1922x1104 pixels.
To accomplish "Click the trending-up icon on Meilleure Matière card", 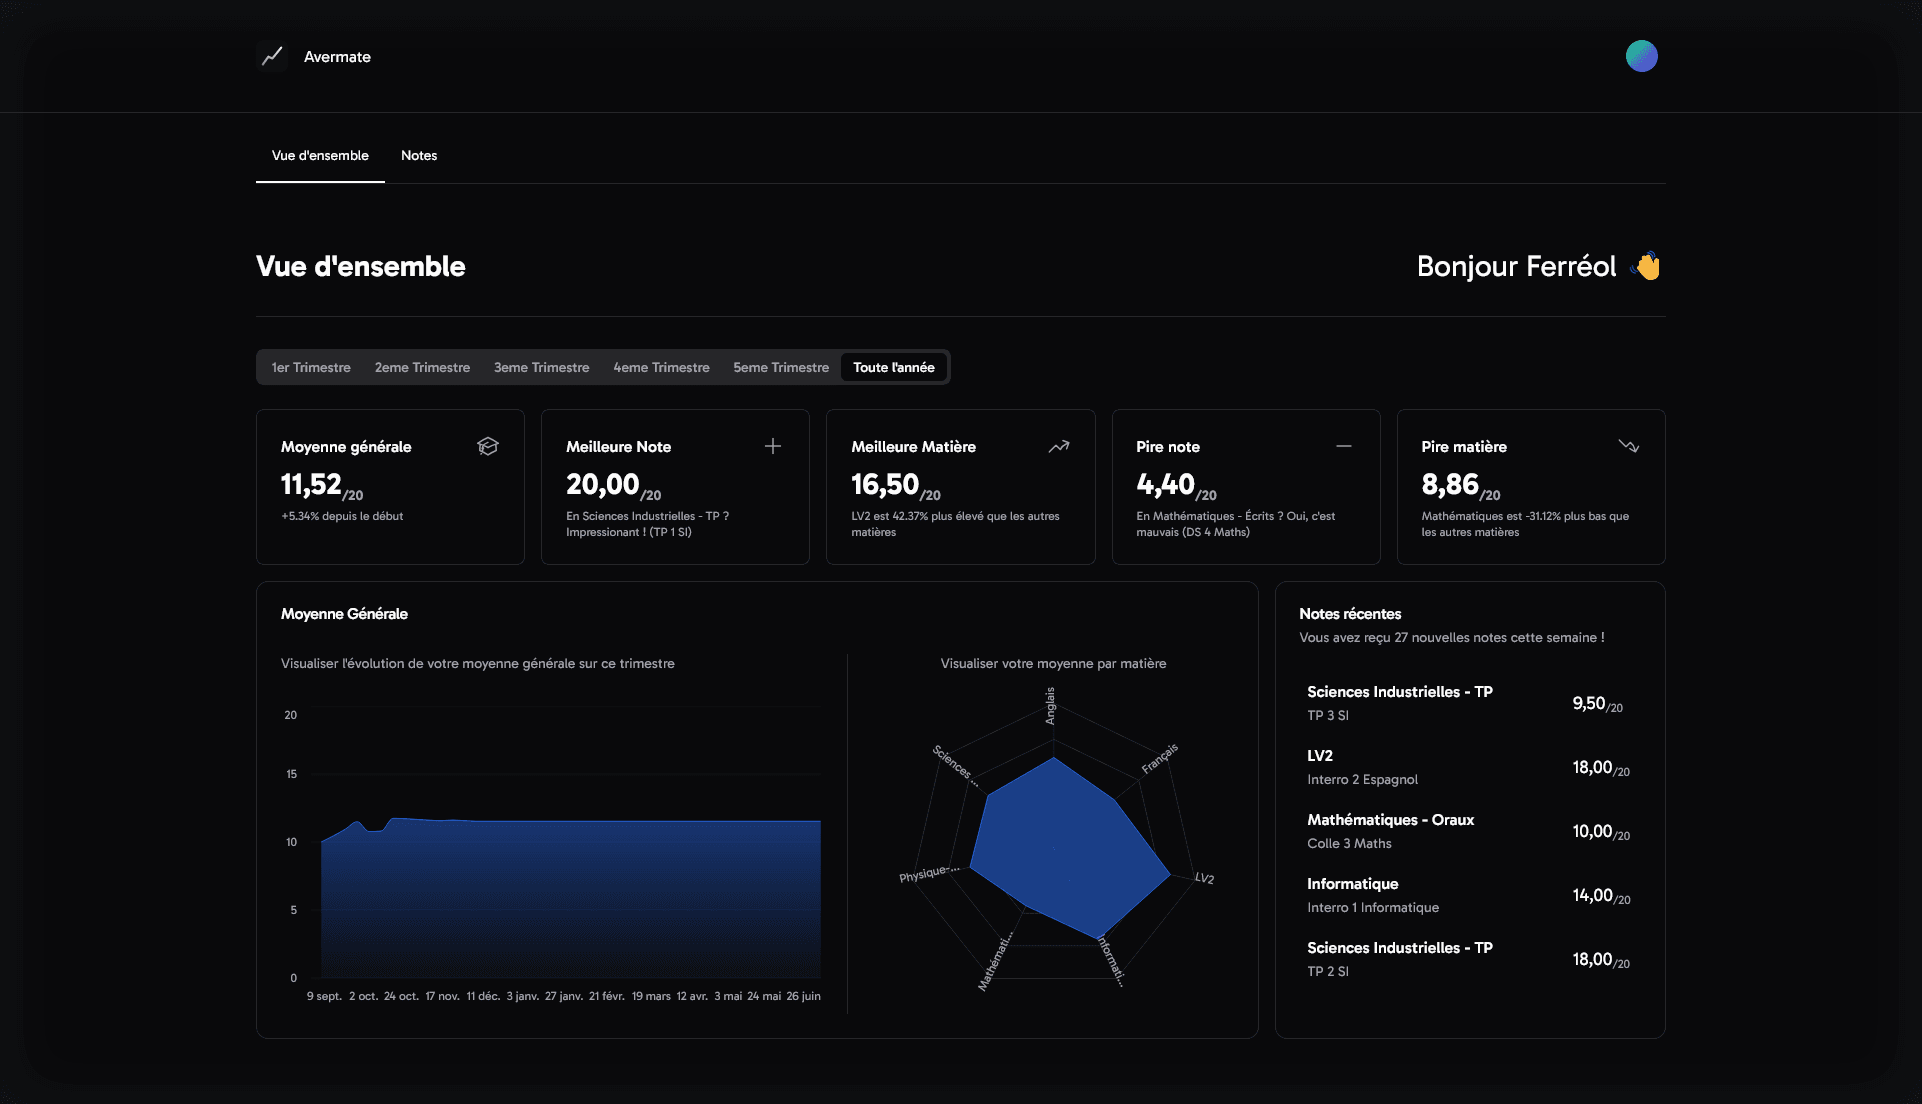I will (x=1058, y=446).
